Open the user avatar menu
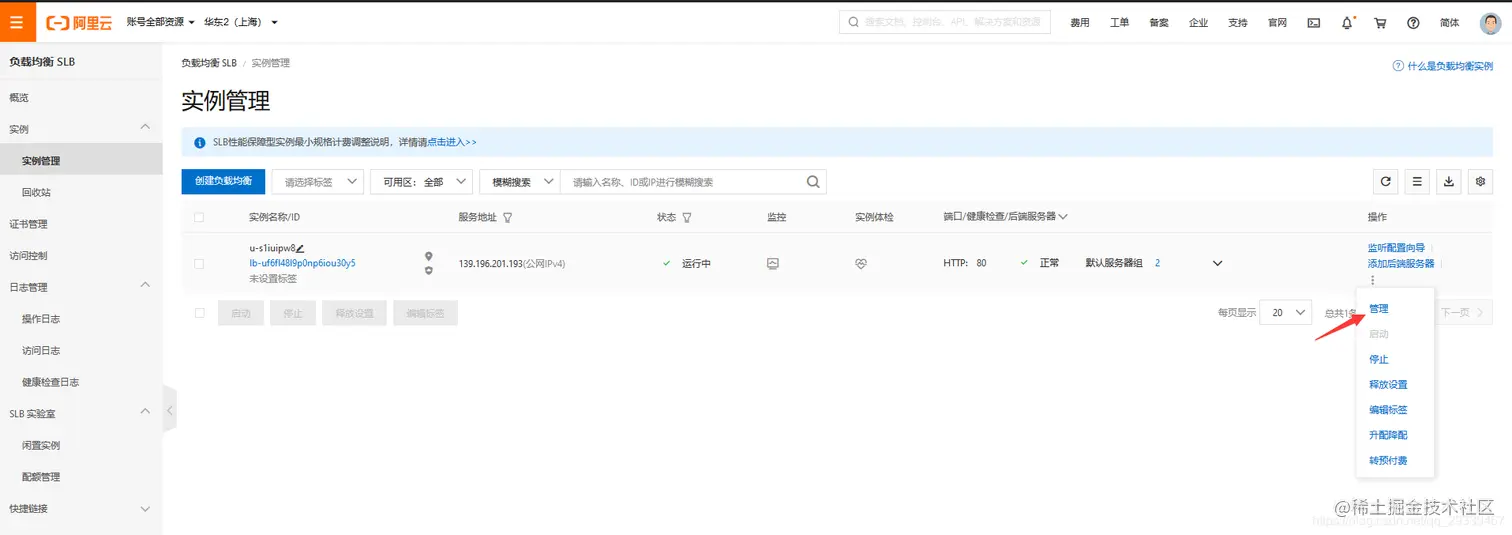This screenshot has width=1512, height=535. tap(1490, 23)
